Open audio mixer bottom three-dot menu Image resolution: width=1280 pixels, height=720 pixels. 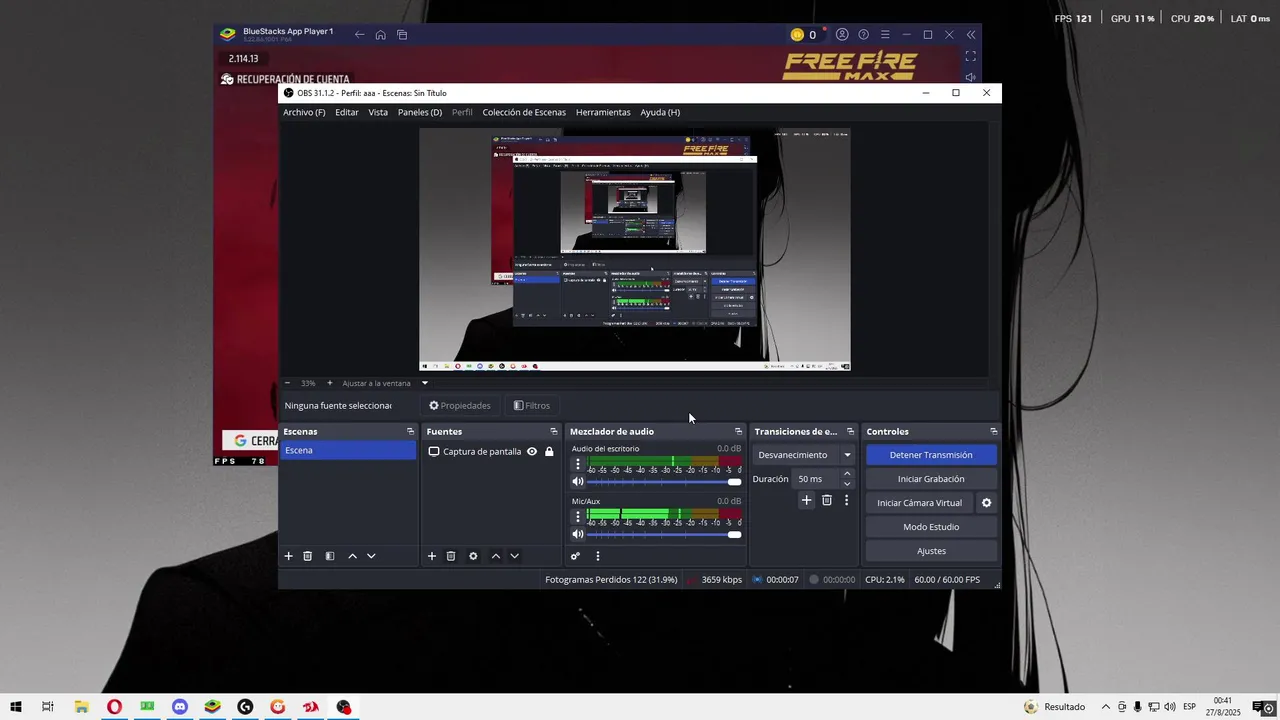click(598, 556)
